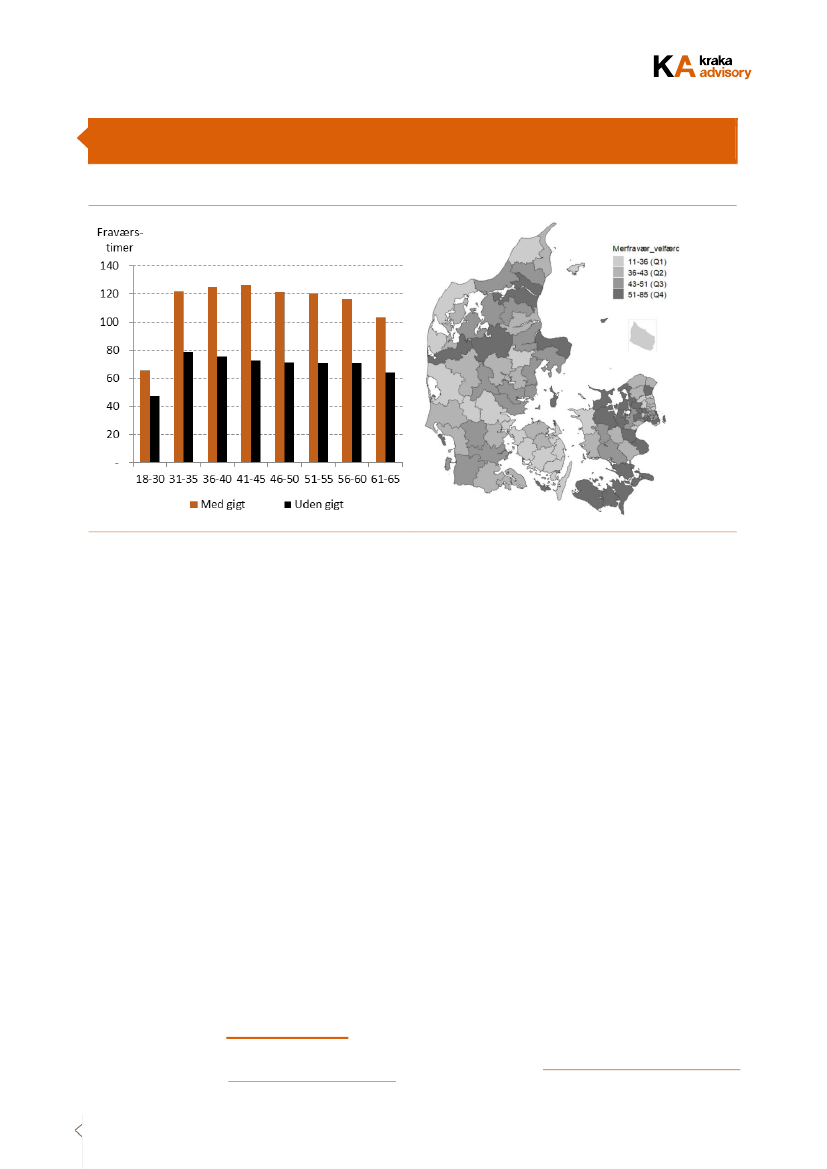This screenshot has width=827, height=1169.
Task: Click the Bornholm inset on the map
Action: pos(642,335)
